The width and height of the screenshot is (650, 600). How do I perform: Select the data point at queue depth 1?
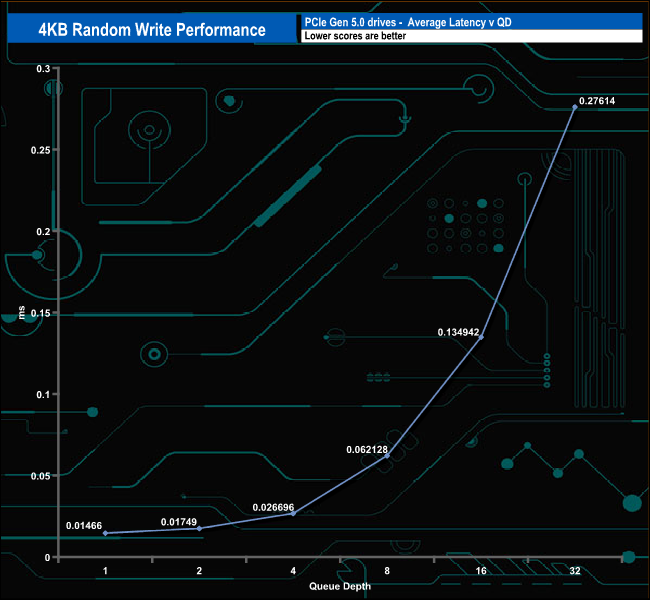pos(105,533)
